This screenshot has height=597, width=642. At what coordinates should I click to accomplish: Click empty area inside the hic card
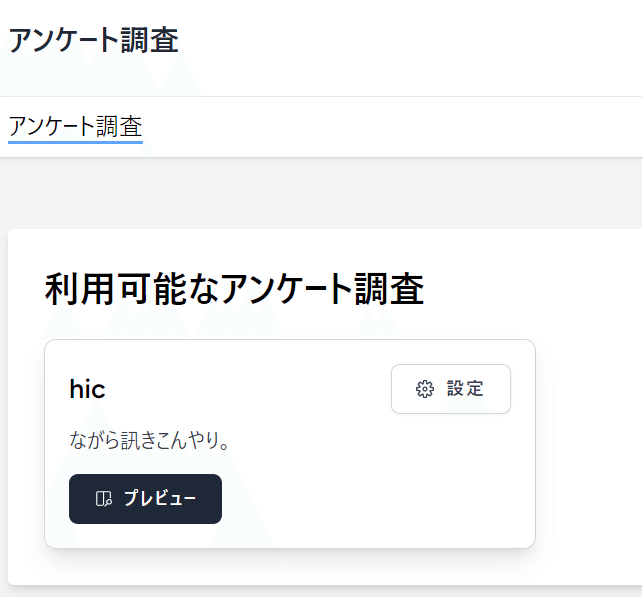tap(368, 483)
